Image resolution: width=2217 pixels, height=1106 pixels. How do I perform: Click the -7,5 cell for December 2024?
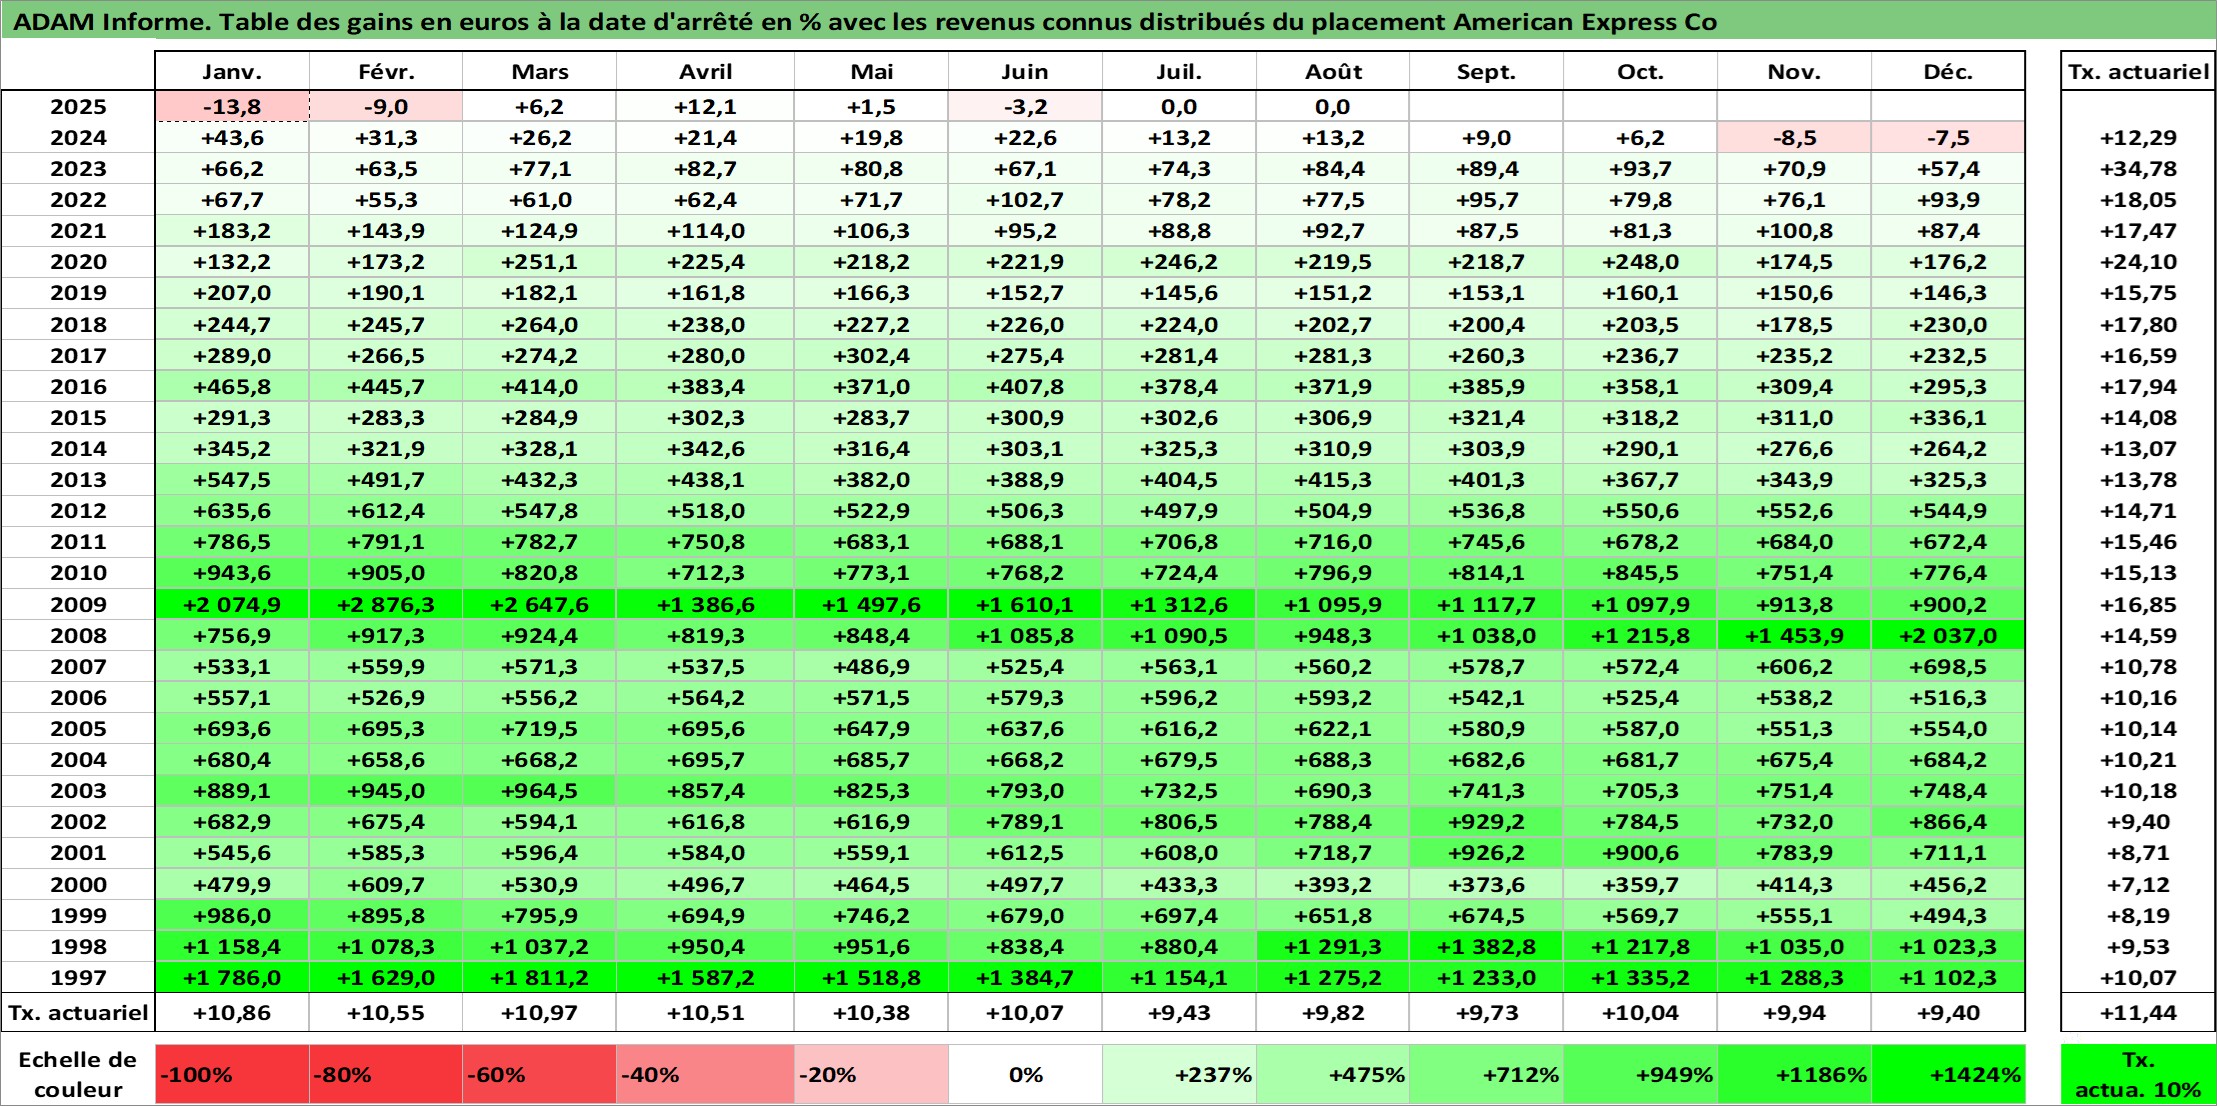[x=1948, y=137]
